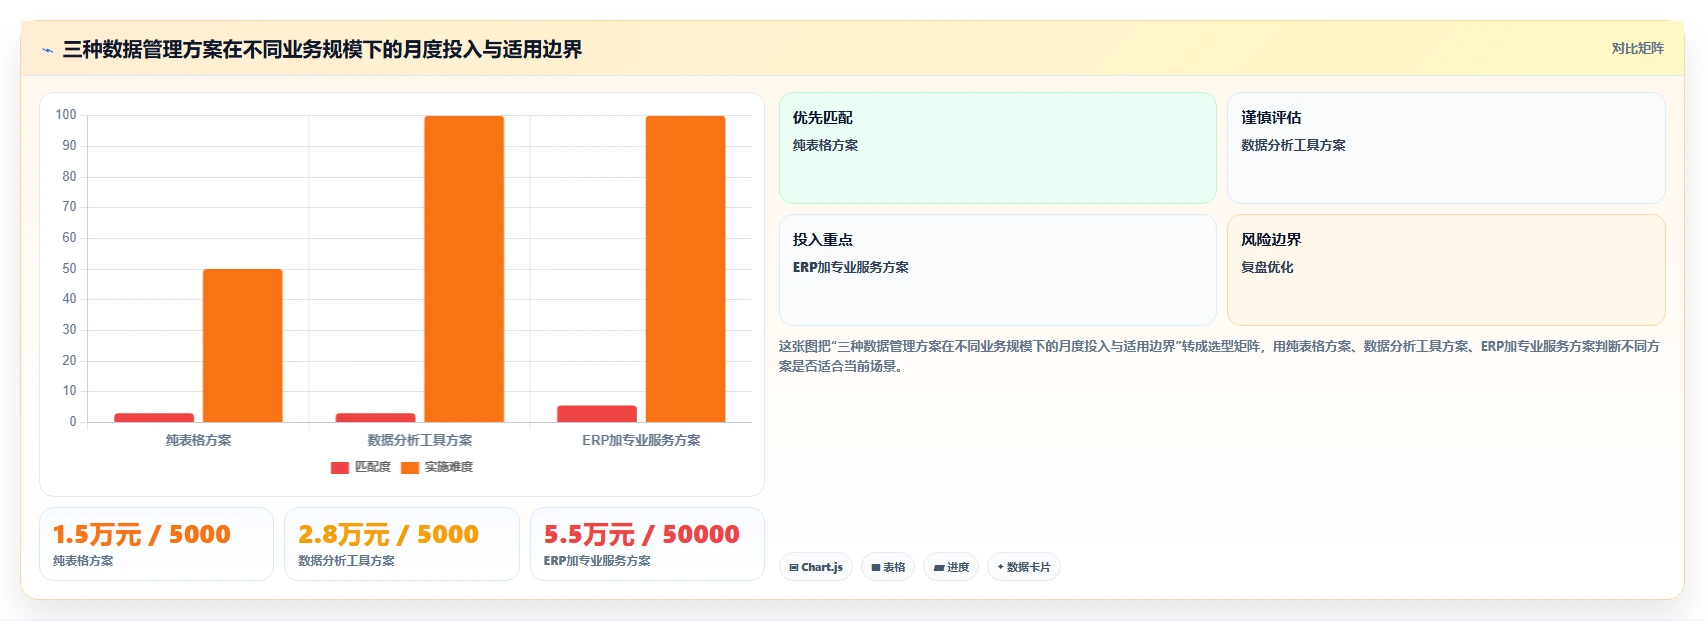Click the 50 tick on the y-axis
Viewport: 1705px width, 621px height.
pos(69,269)
